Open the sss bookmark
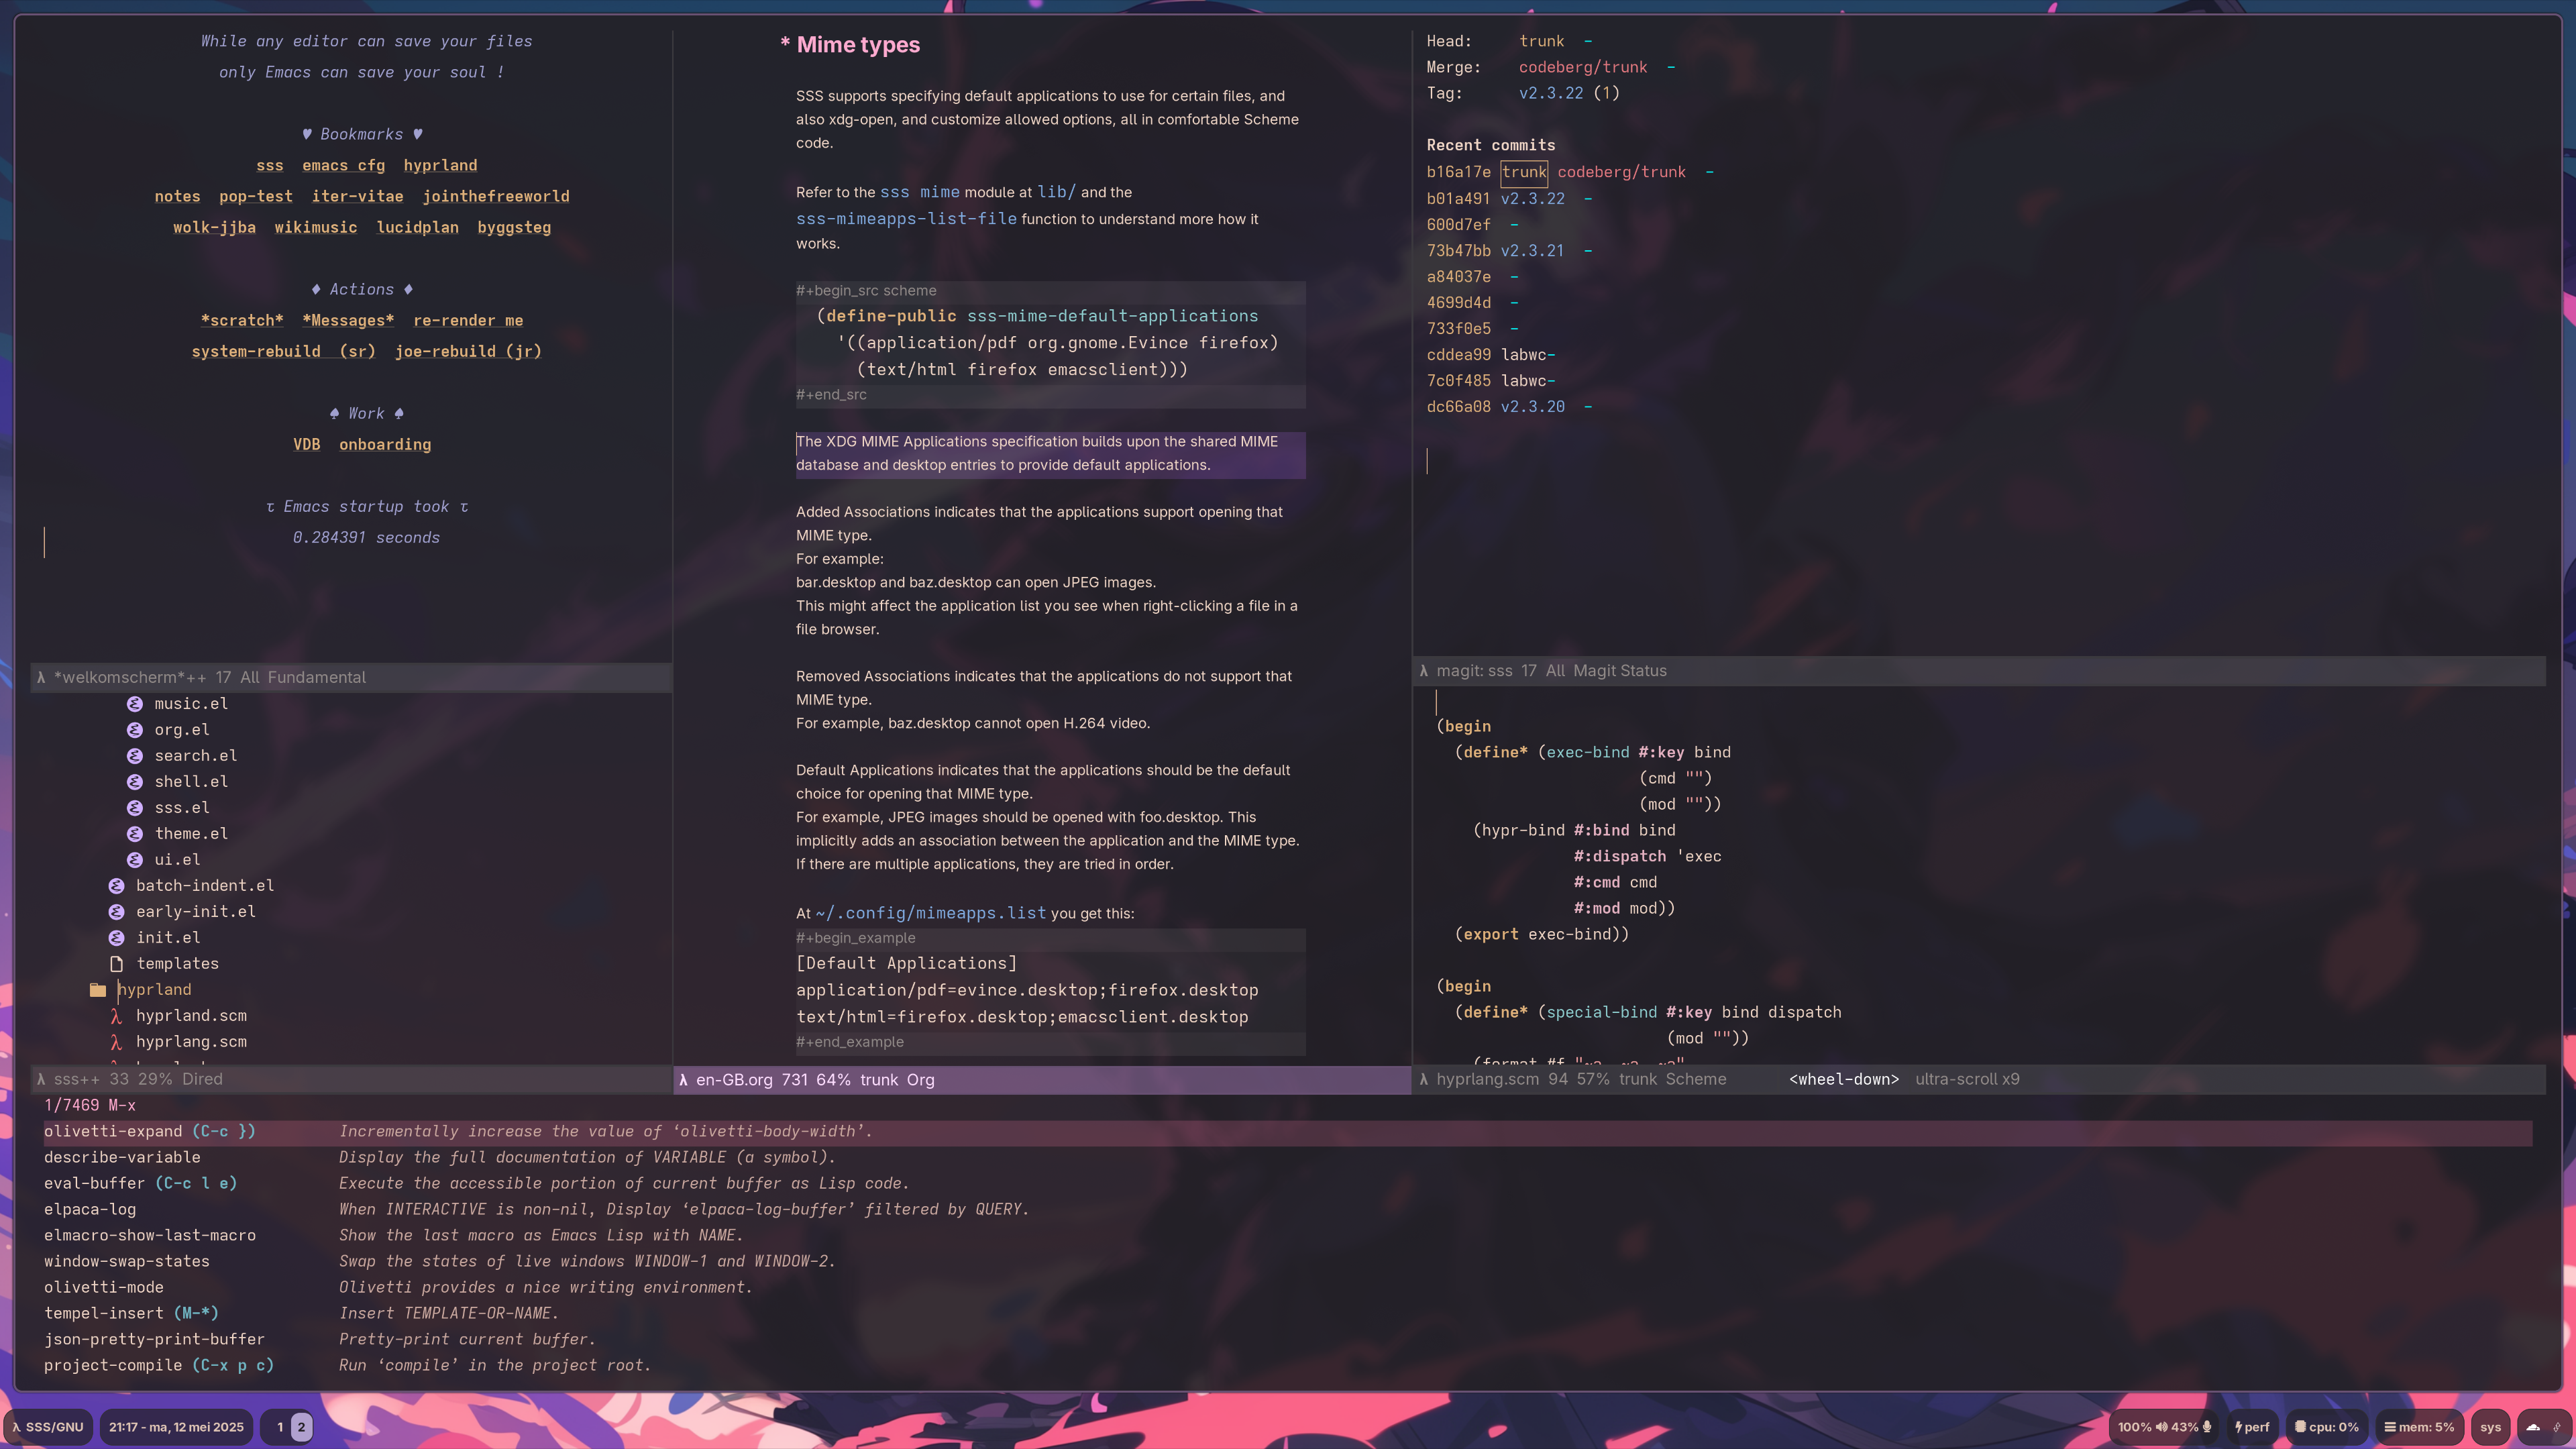 pyautogui.click(x=270, y=166)
